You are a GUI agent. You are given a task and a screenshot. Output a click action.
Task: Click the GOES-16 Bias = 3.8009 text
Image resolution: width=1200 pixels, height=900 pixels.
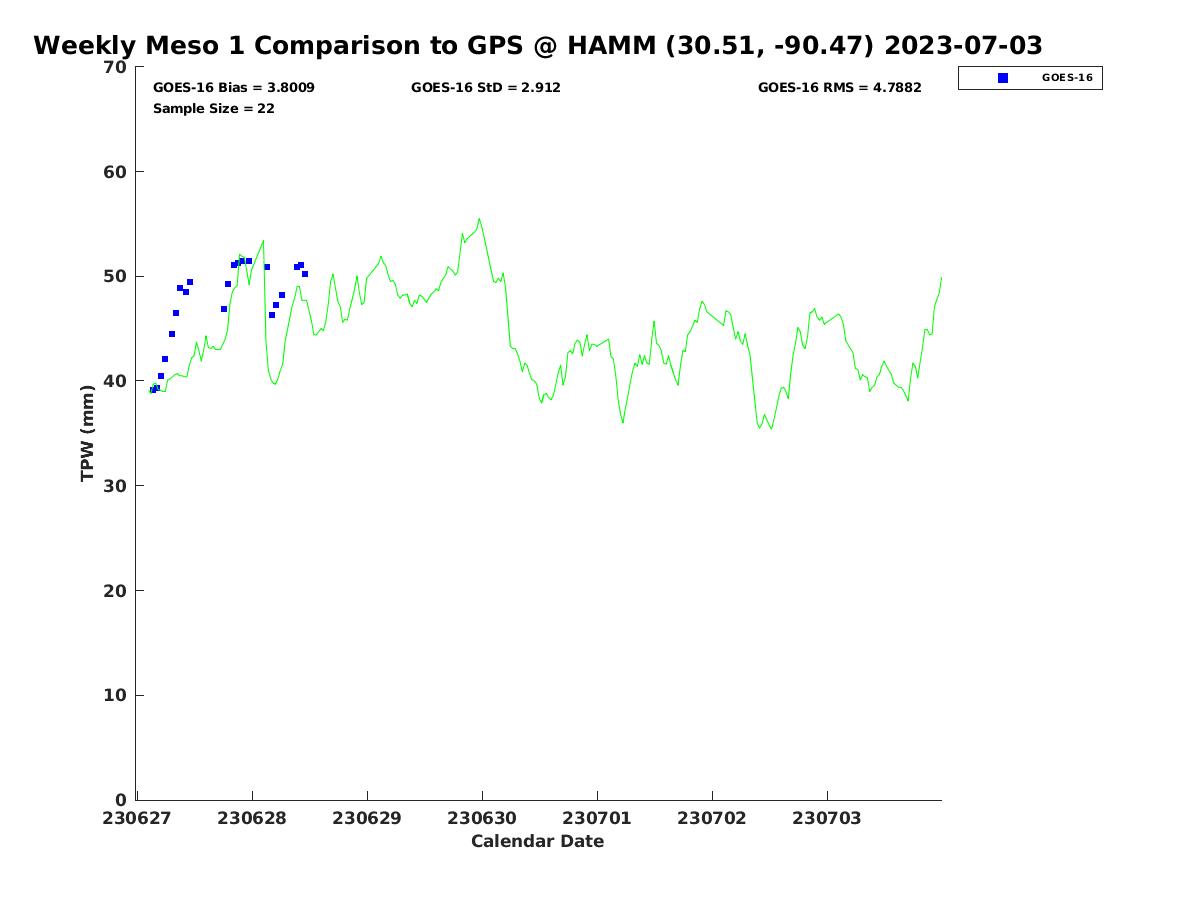233,88
